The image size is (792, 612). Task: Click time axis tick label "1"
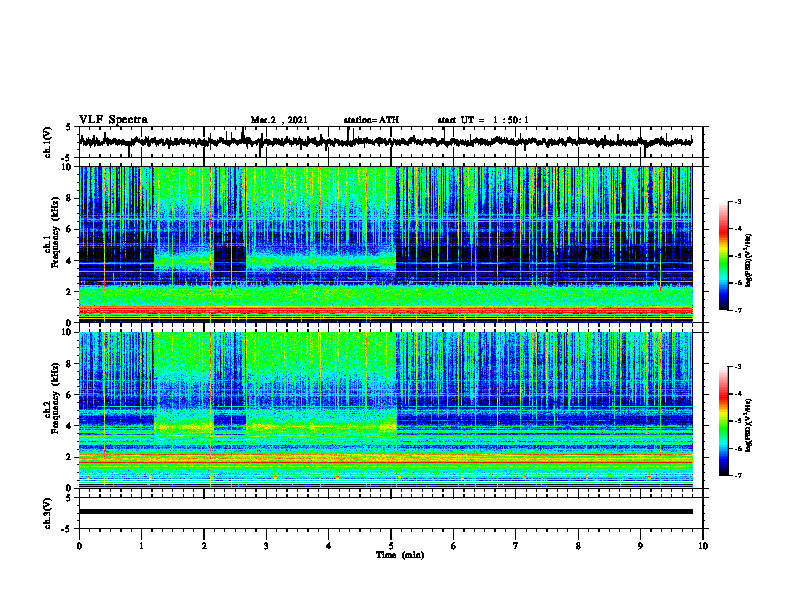[141, 546]
